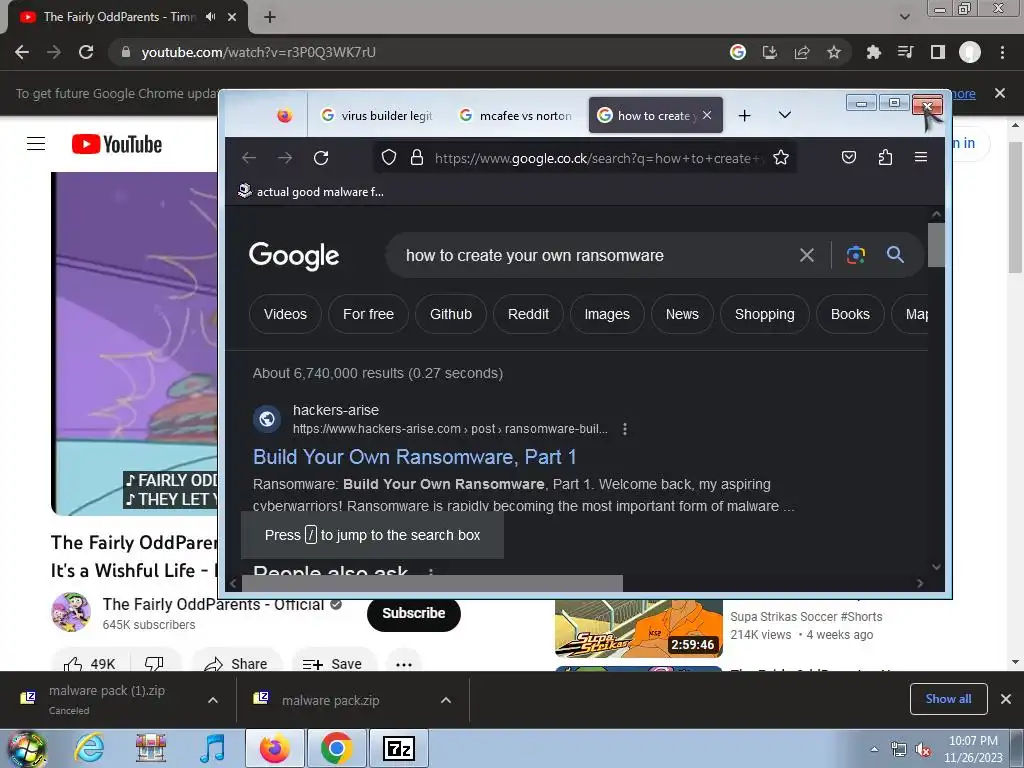1024x768 pixels.
Task: Click Firefox site security padlock icon
Action: coord(417,157)
